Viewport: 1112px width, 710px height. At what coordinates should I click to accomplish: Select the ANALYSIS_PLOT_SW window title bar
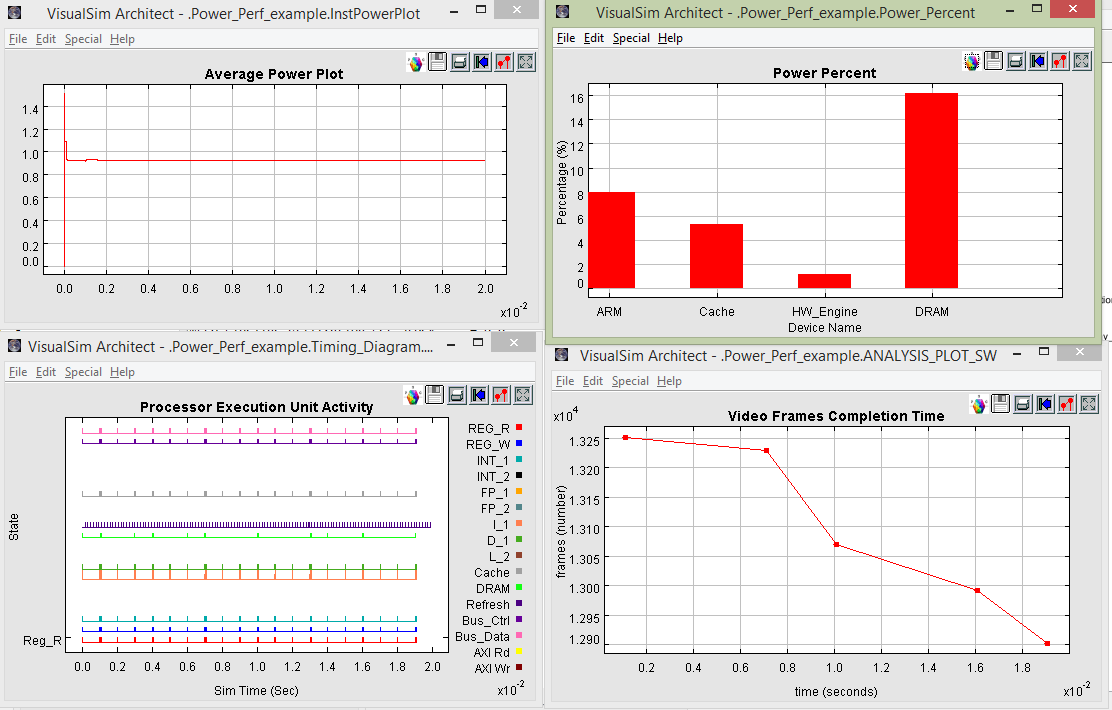(x=780, y=355)
